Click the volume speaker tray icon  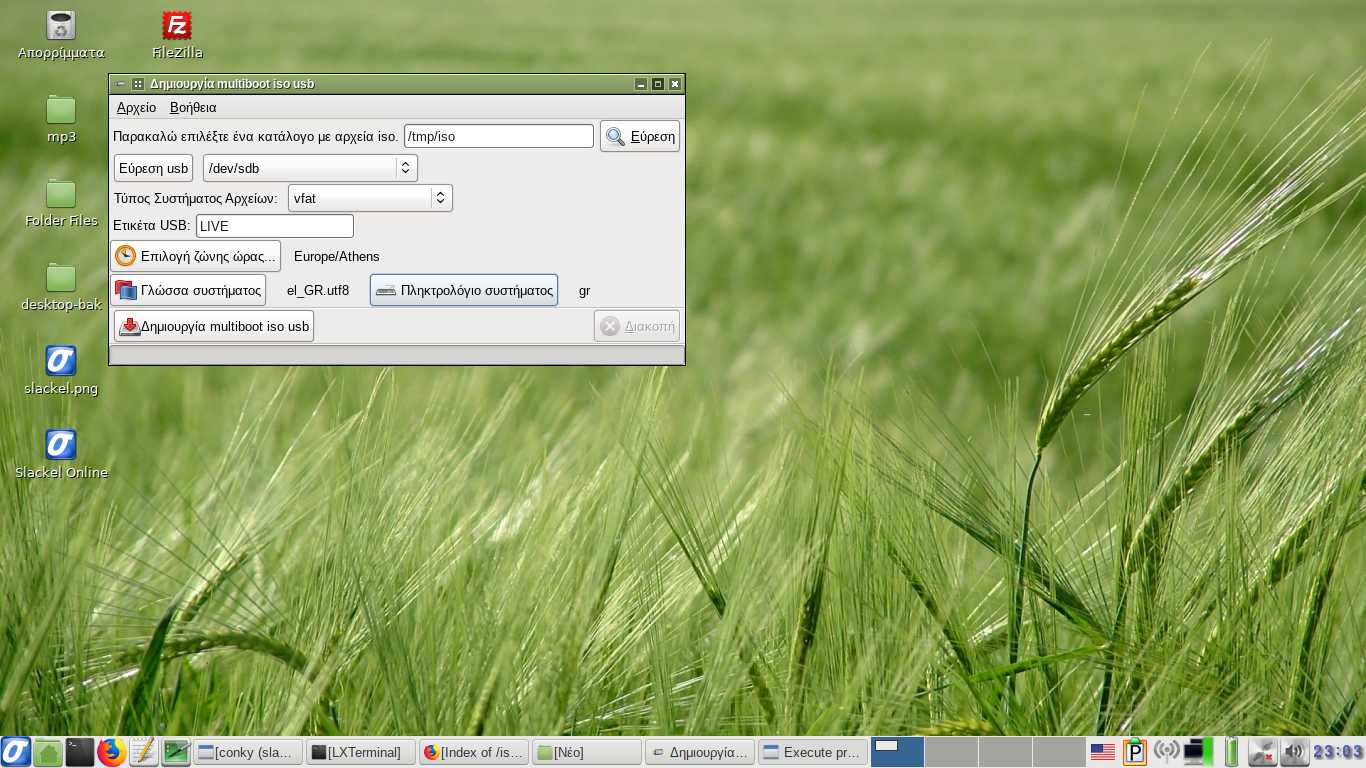click(x=1294, y=752)
